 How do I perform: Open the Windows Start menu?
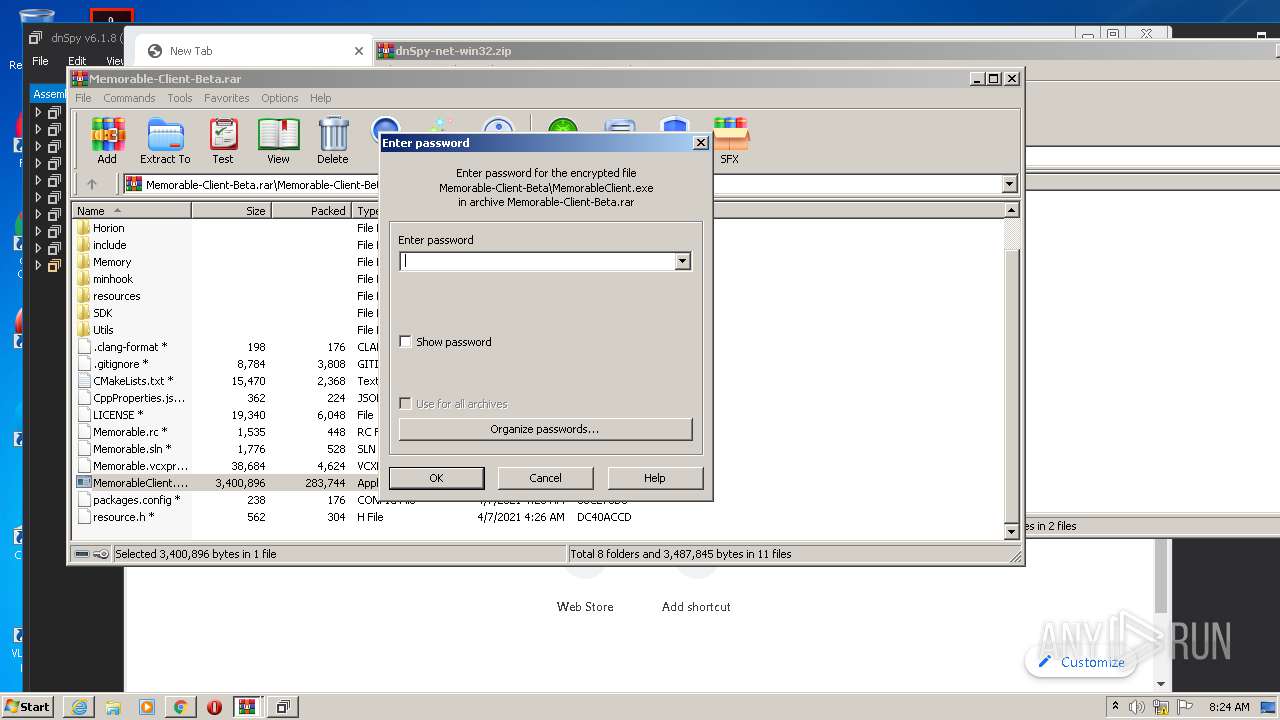pos(28,706)
